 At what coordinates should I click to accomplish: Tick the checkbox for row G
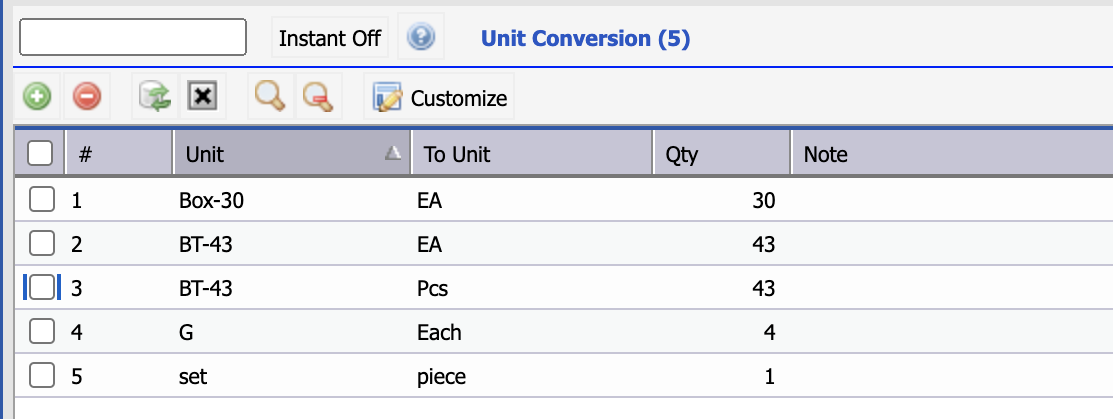pyautogui.click(x=42, y=332)
